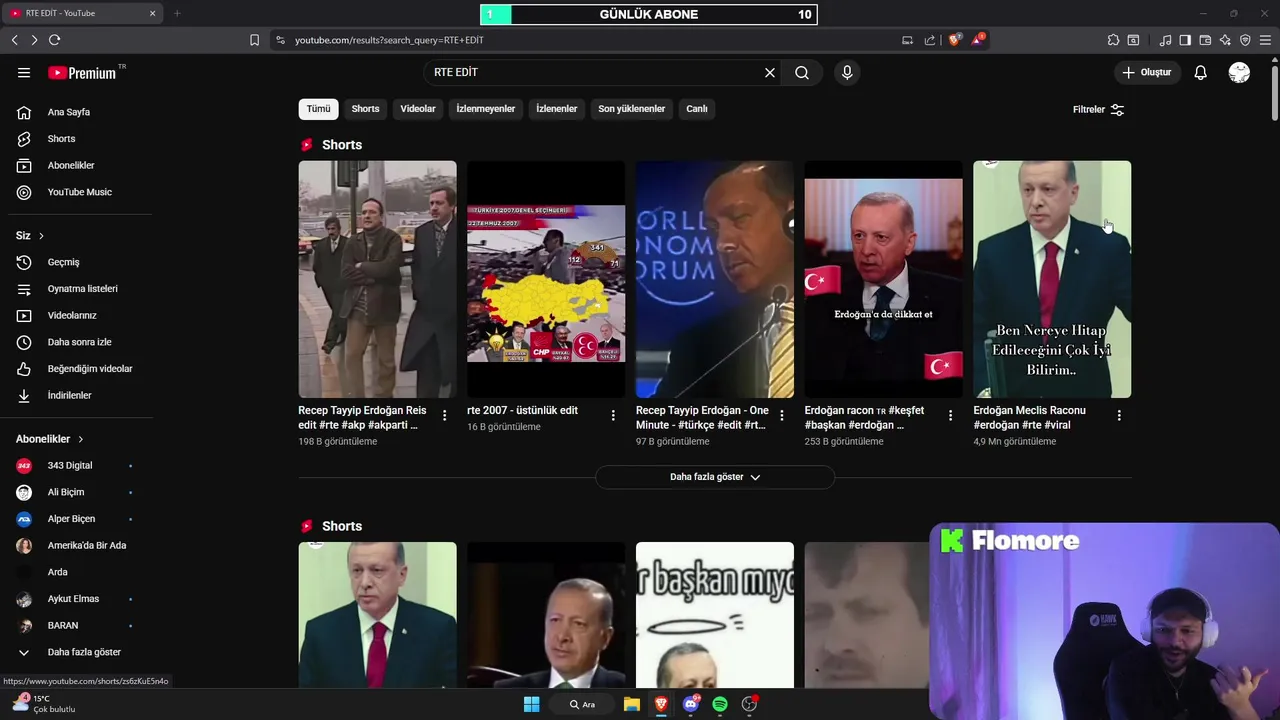Select the İzlenenler filter chip
This screenshot has width=1280, height=720.
[x=557, y=109]
